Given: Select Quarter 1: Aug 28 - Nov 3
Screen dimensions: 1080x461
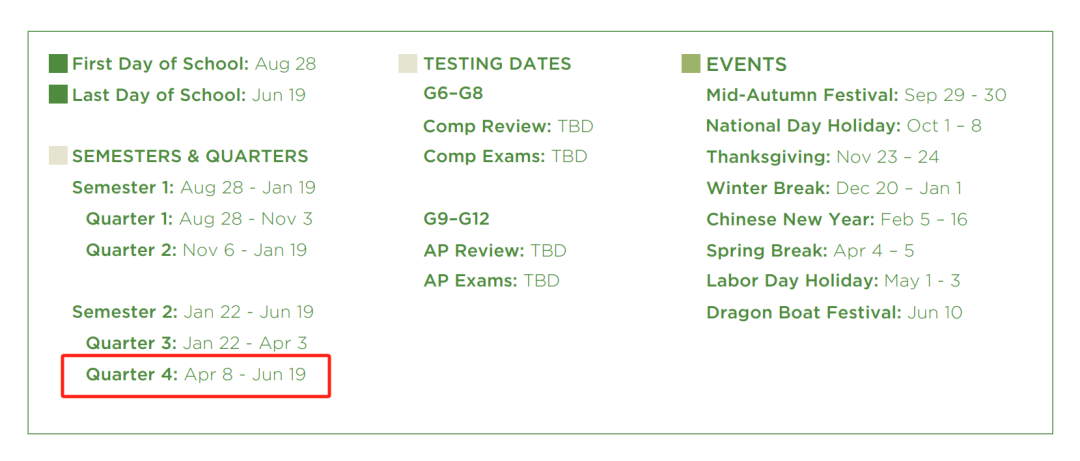Looking at the screenshot, I should [199, 219].
